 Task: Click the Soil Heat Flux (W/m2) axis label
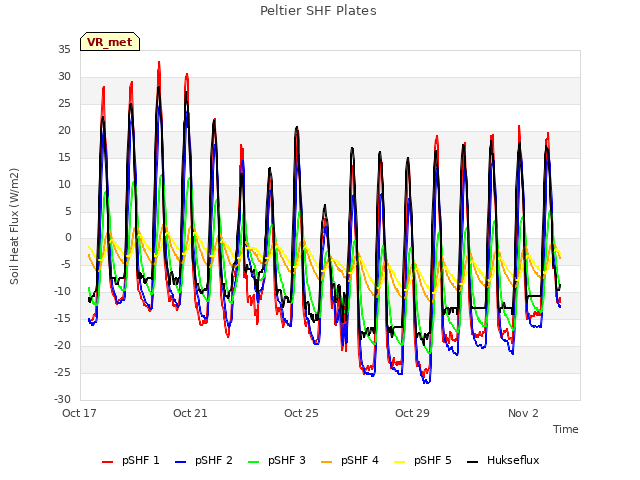click(x=14, y=226)
